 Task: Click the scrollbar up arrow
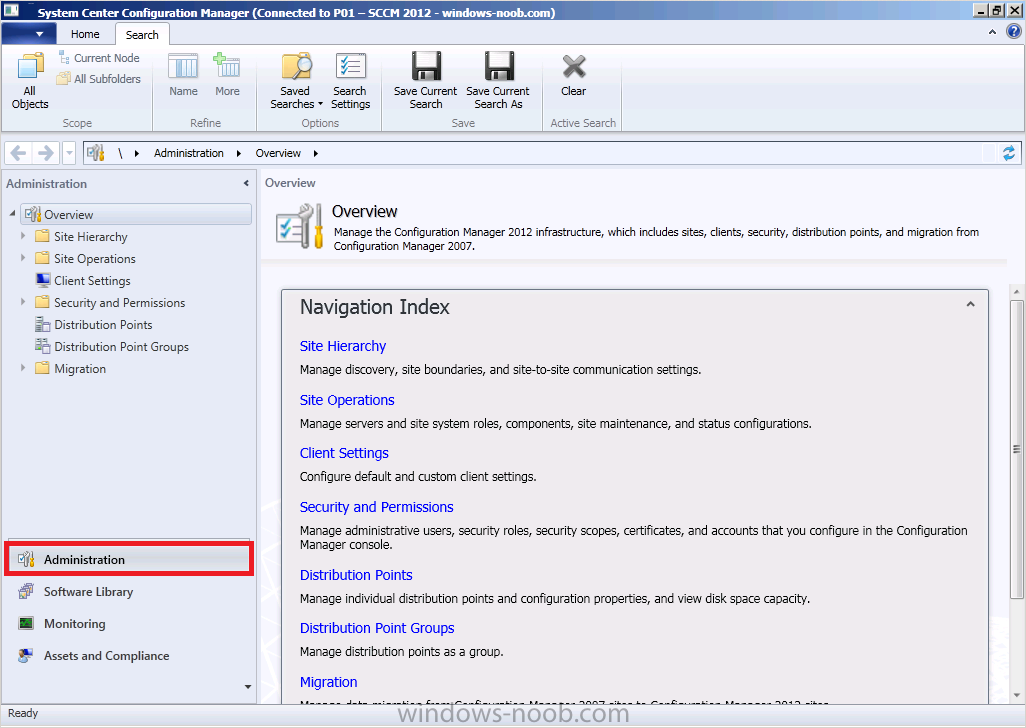click(1016, 292)
